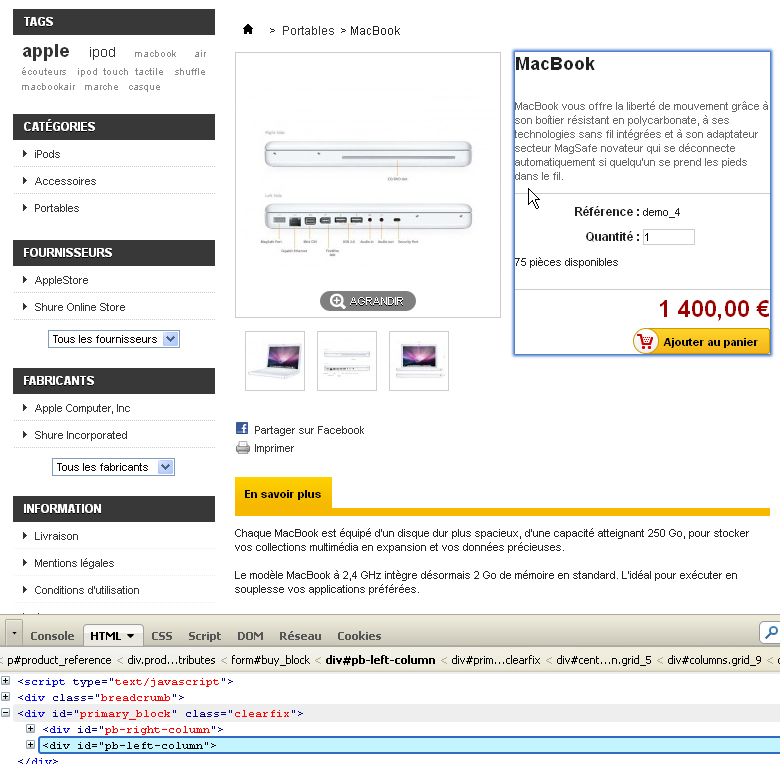Expand the script text/javascript node
This screenshot has width=780, height=764.
click(5, 680)
